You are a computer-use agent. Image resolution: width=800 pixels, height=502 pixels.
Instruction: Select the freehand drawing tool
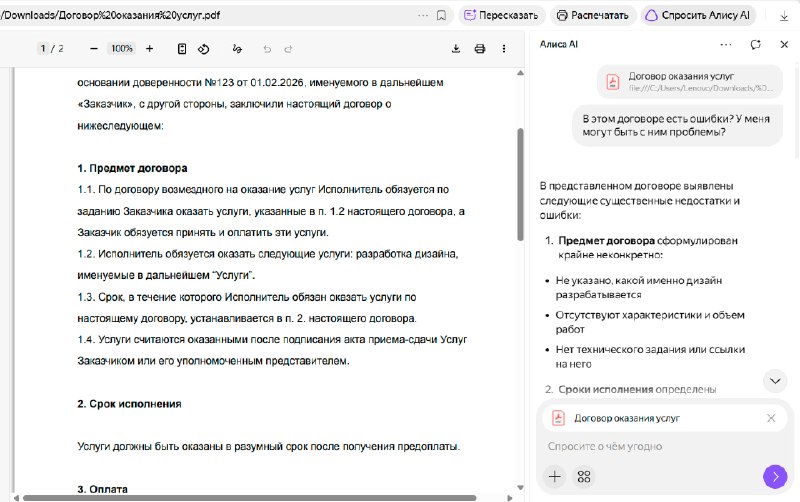pyautogui.click(x=237, y=48)
